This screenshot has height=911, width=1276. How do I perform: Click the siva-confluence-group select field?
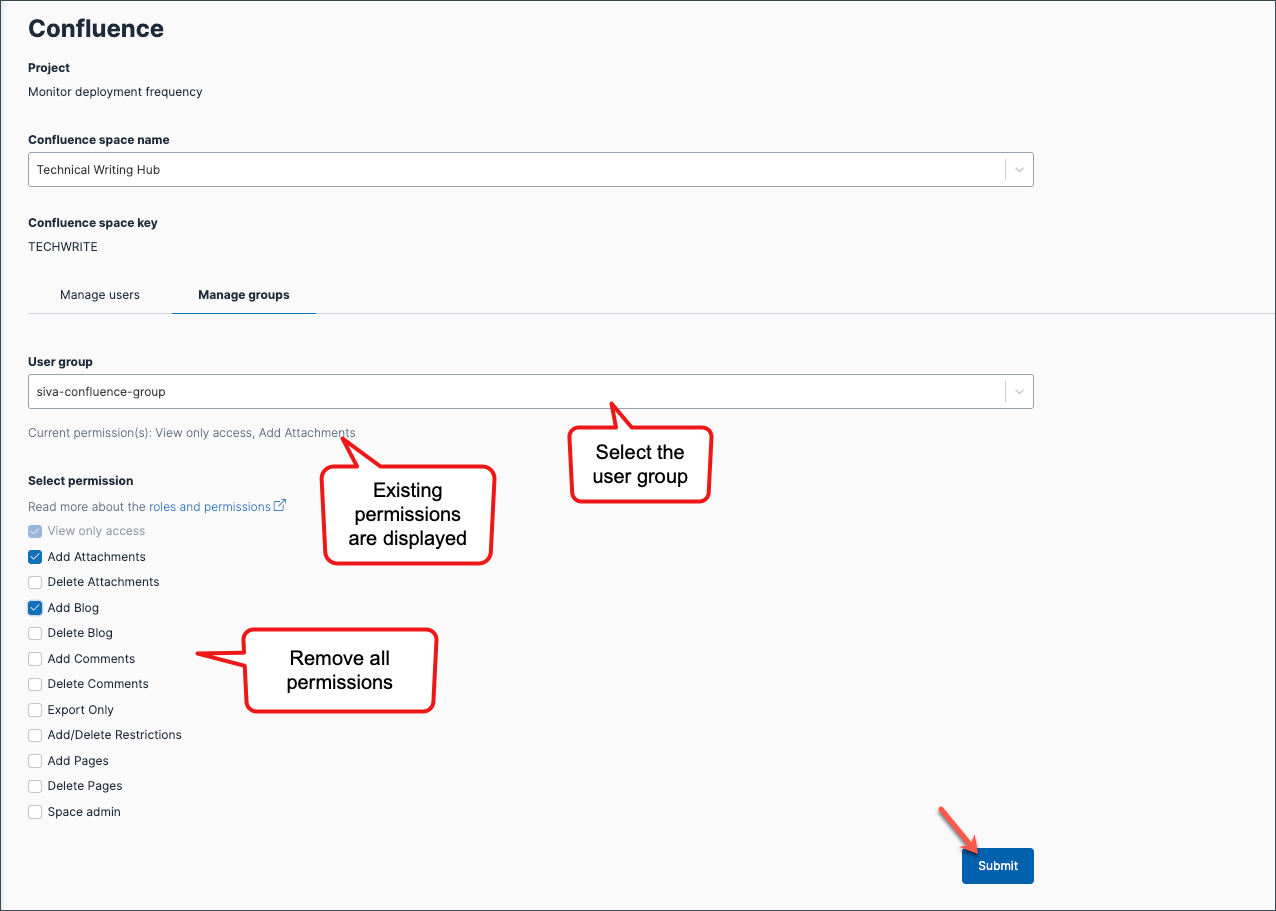[530, 392]
